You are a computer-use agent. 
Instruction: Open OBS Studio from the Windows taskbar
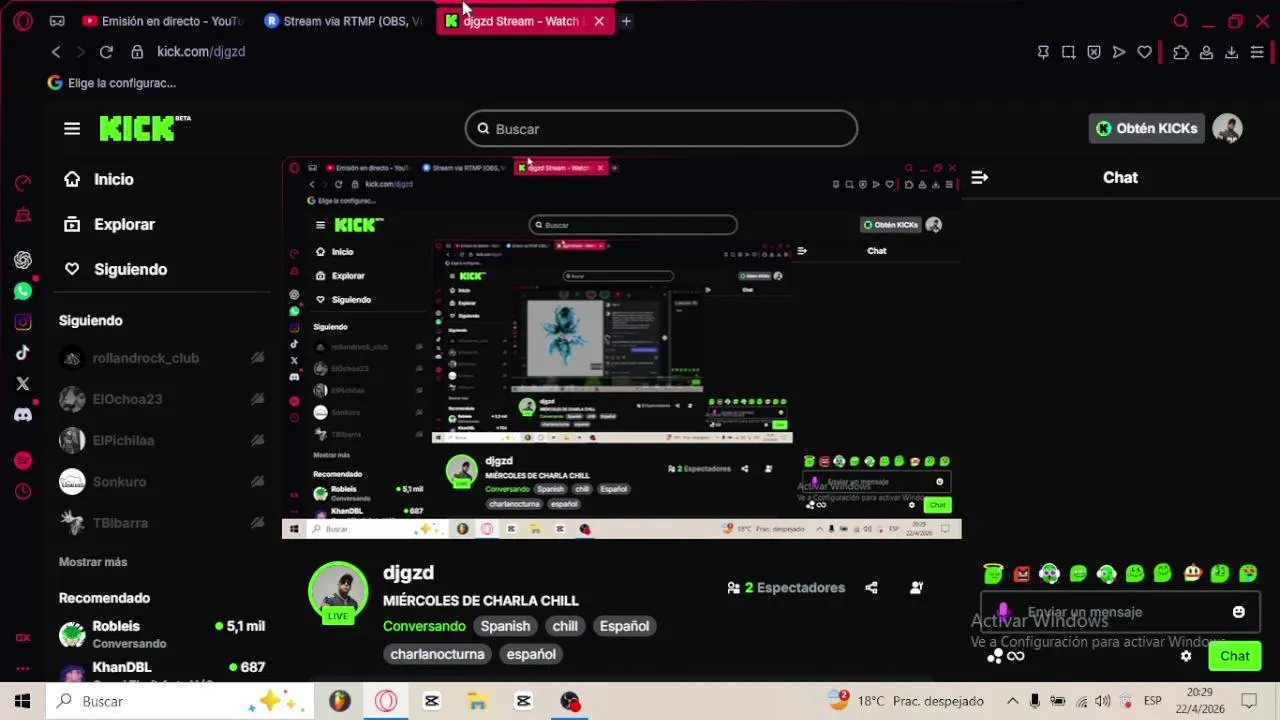click(570, 701)
